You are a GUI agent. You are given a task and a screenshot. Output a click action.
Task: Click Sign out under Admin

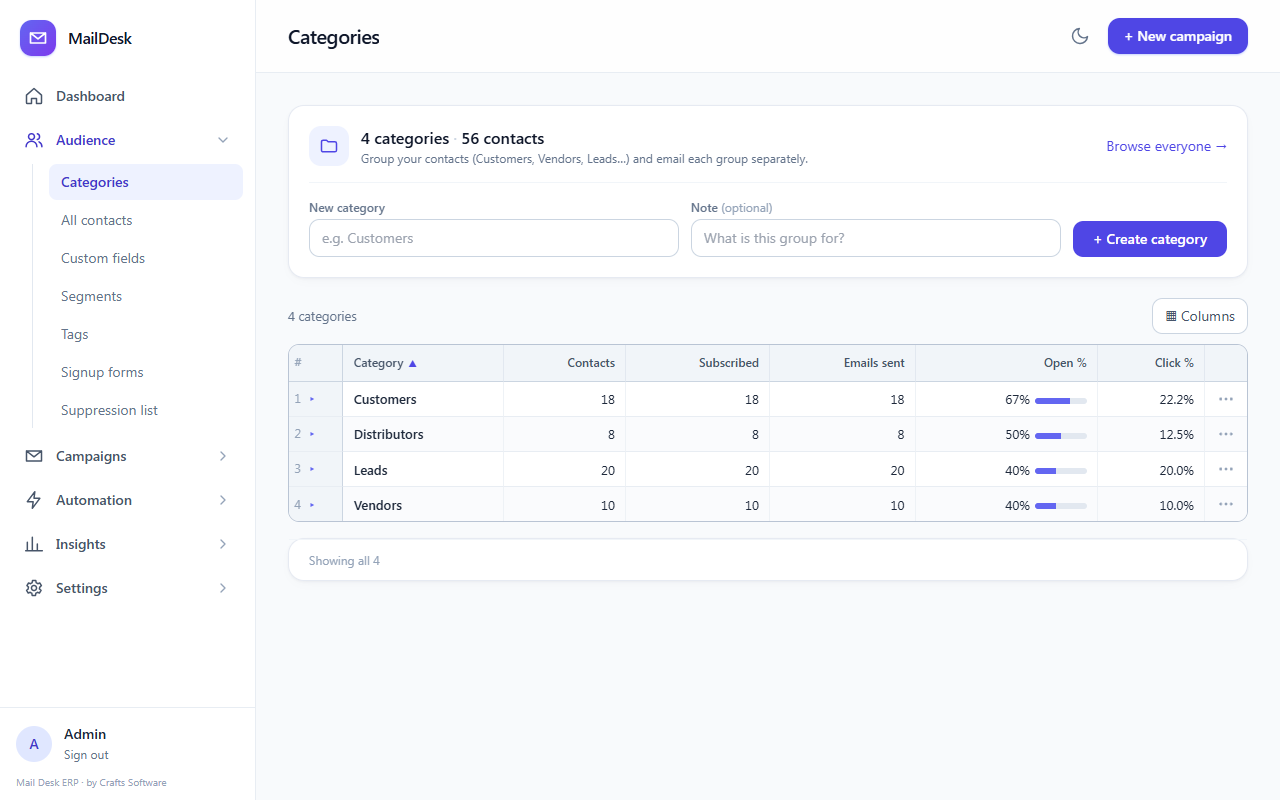[86, 755]
